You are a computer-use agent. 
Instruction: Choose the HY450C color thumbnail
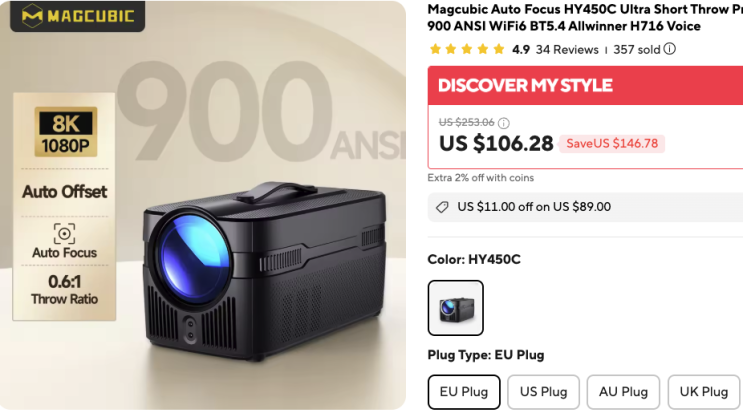(455, 308)
